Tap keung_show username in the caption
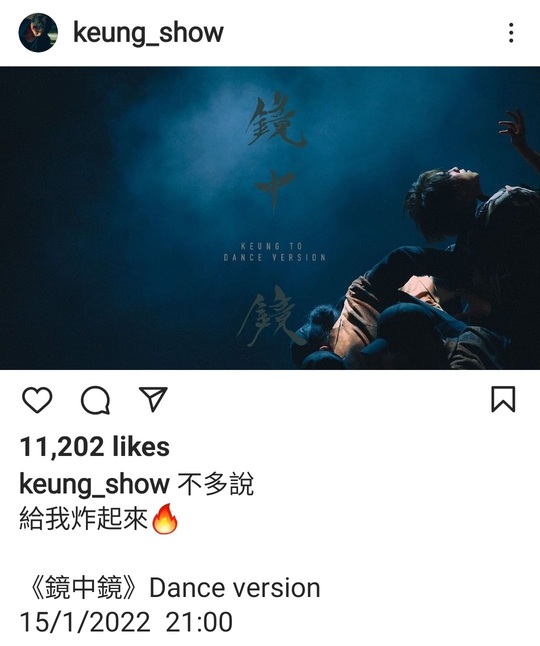 (x=95, y=484)
